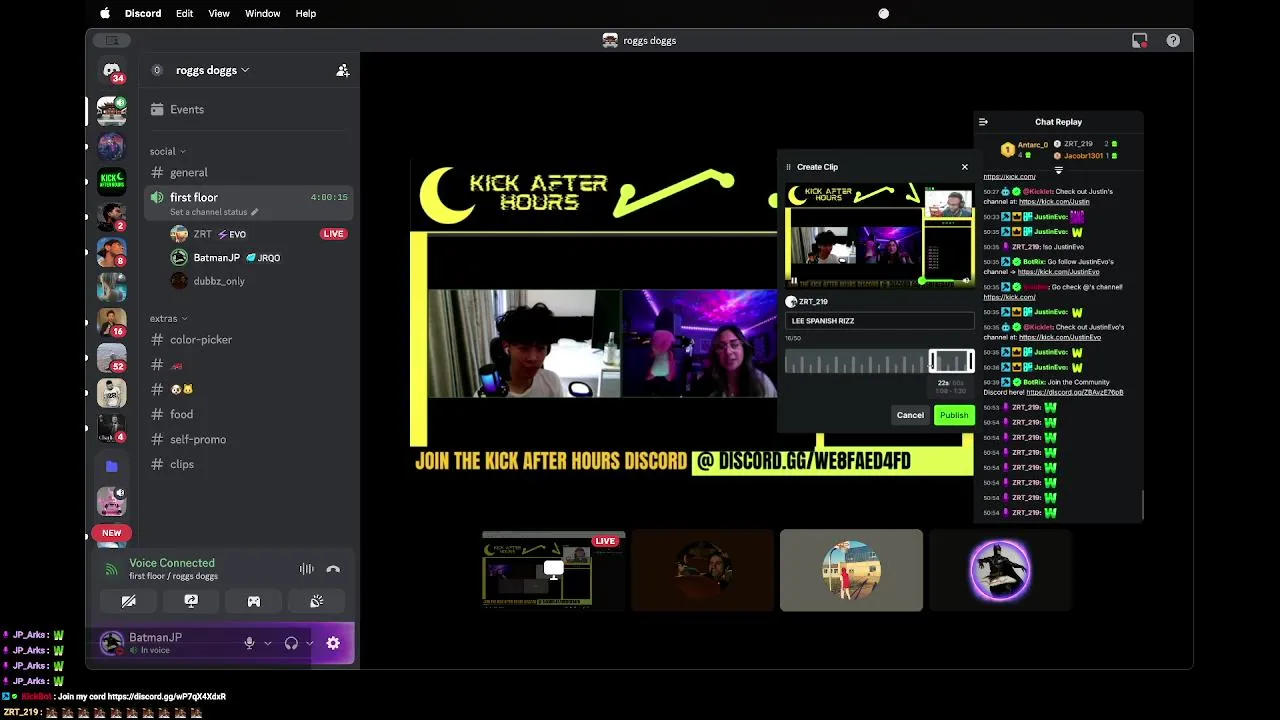Image resolution: width=1280 pixels, height=720 pixels.
Task: Collapse the extras category
Action: (168, 318)
